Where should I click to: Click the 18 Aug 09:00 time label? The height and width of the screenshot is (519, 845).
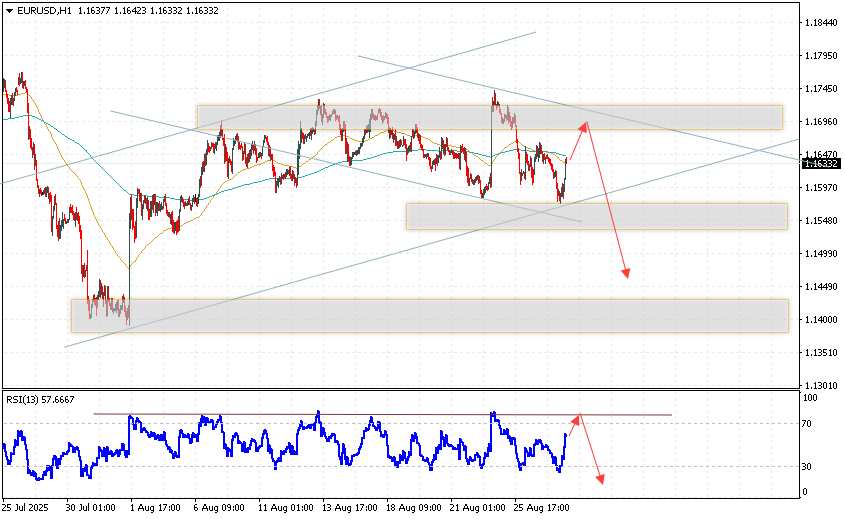tap(414, 508)
